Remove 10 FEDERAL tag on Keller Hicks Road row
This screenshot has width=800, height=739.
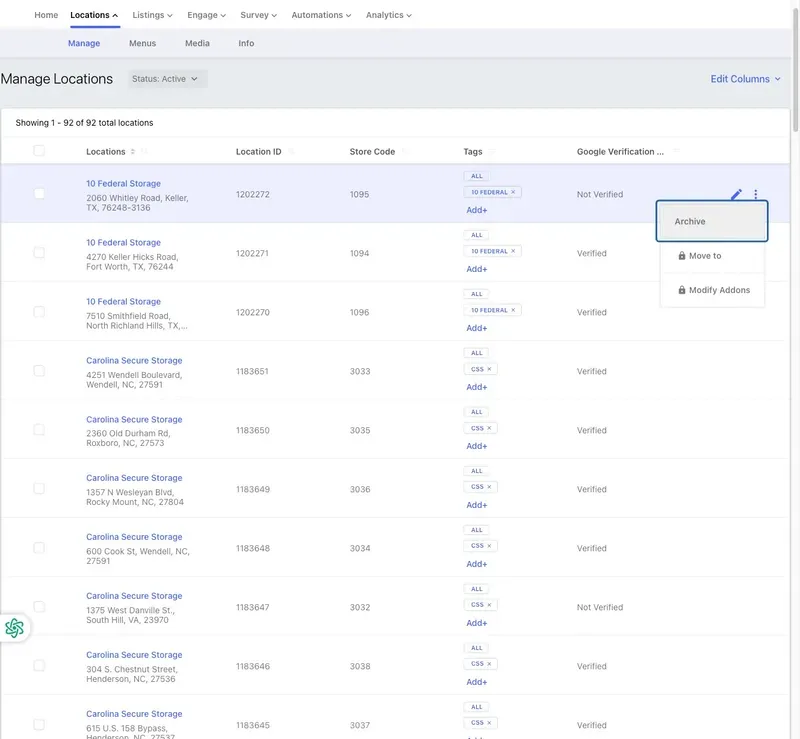point(513,251)
